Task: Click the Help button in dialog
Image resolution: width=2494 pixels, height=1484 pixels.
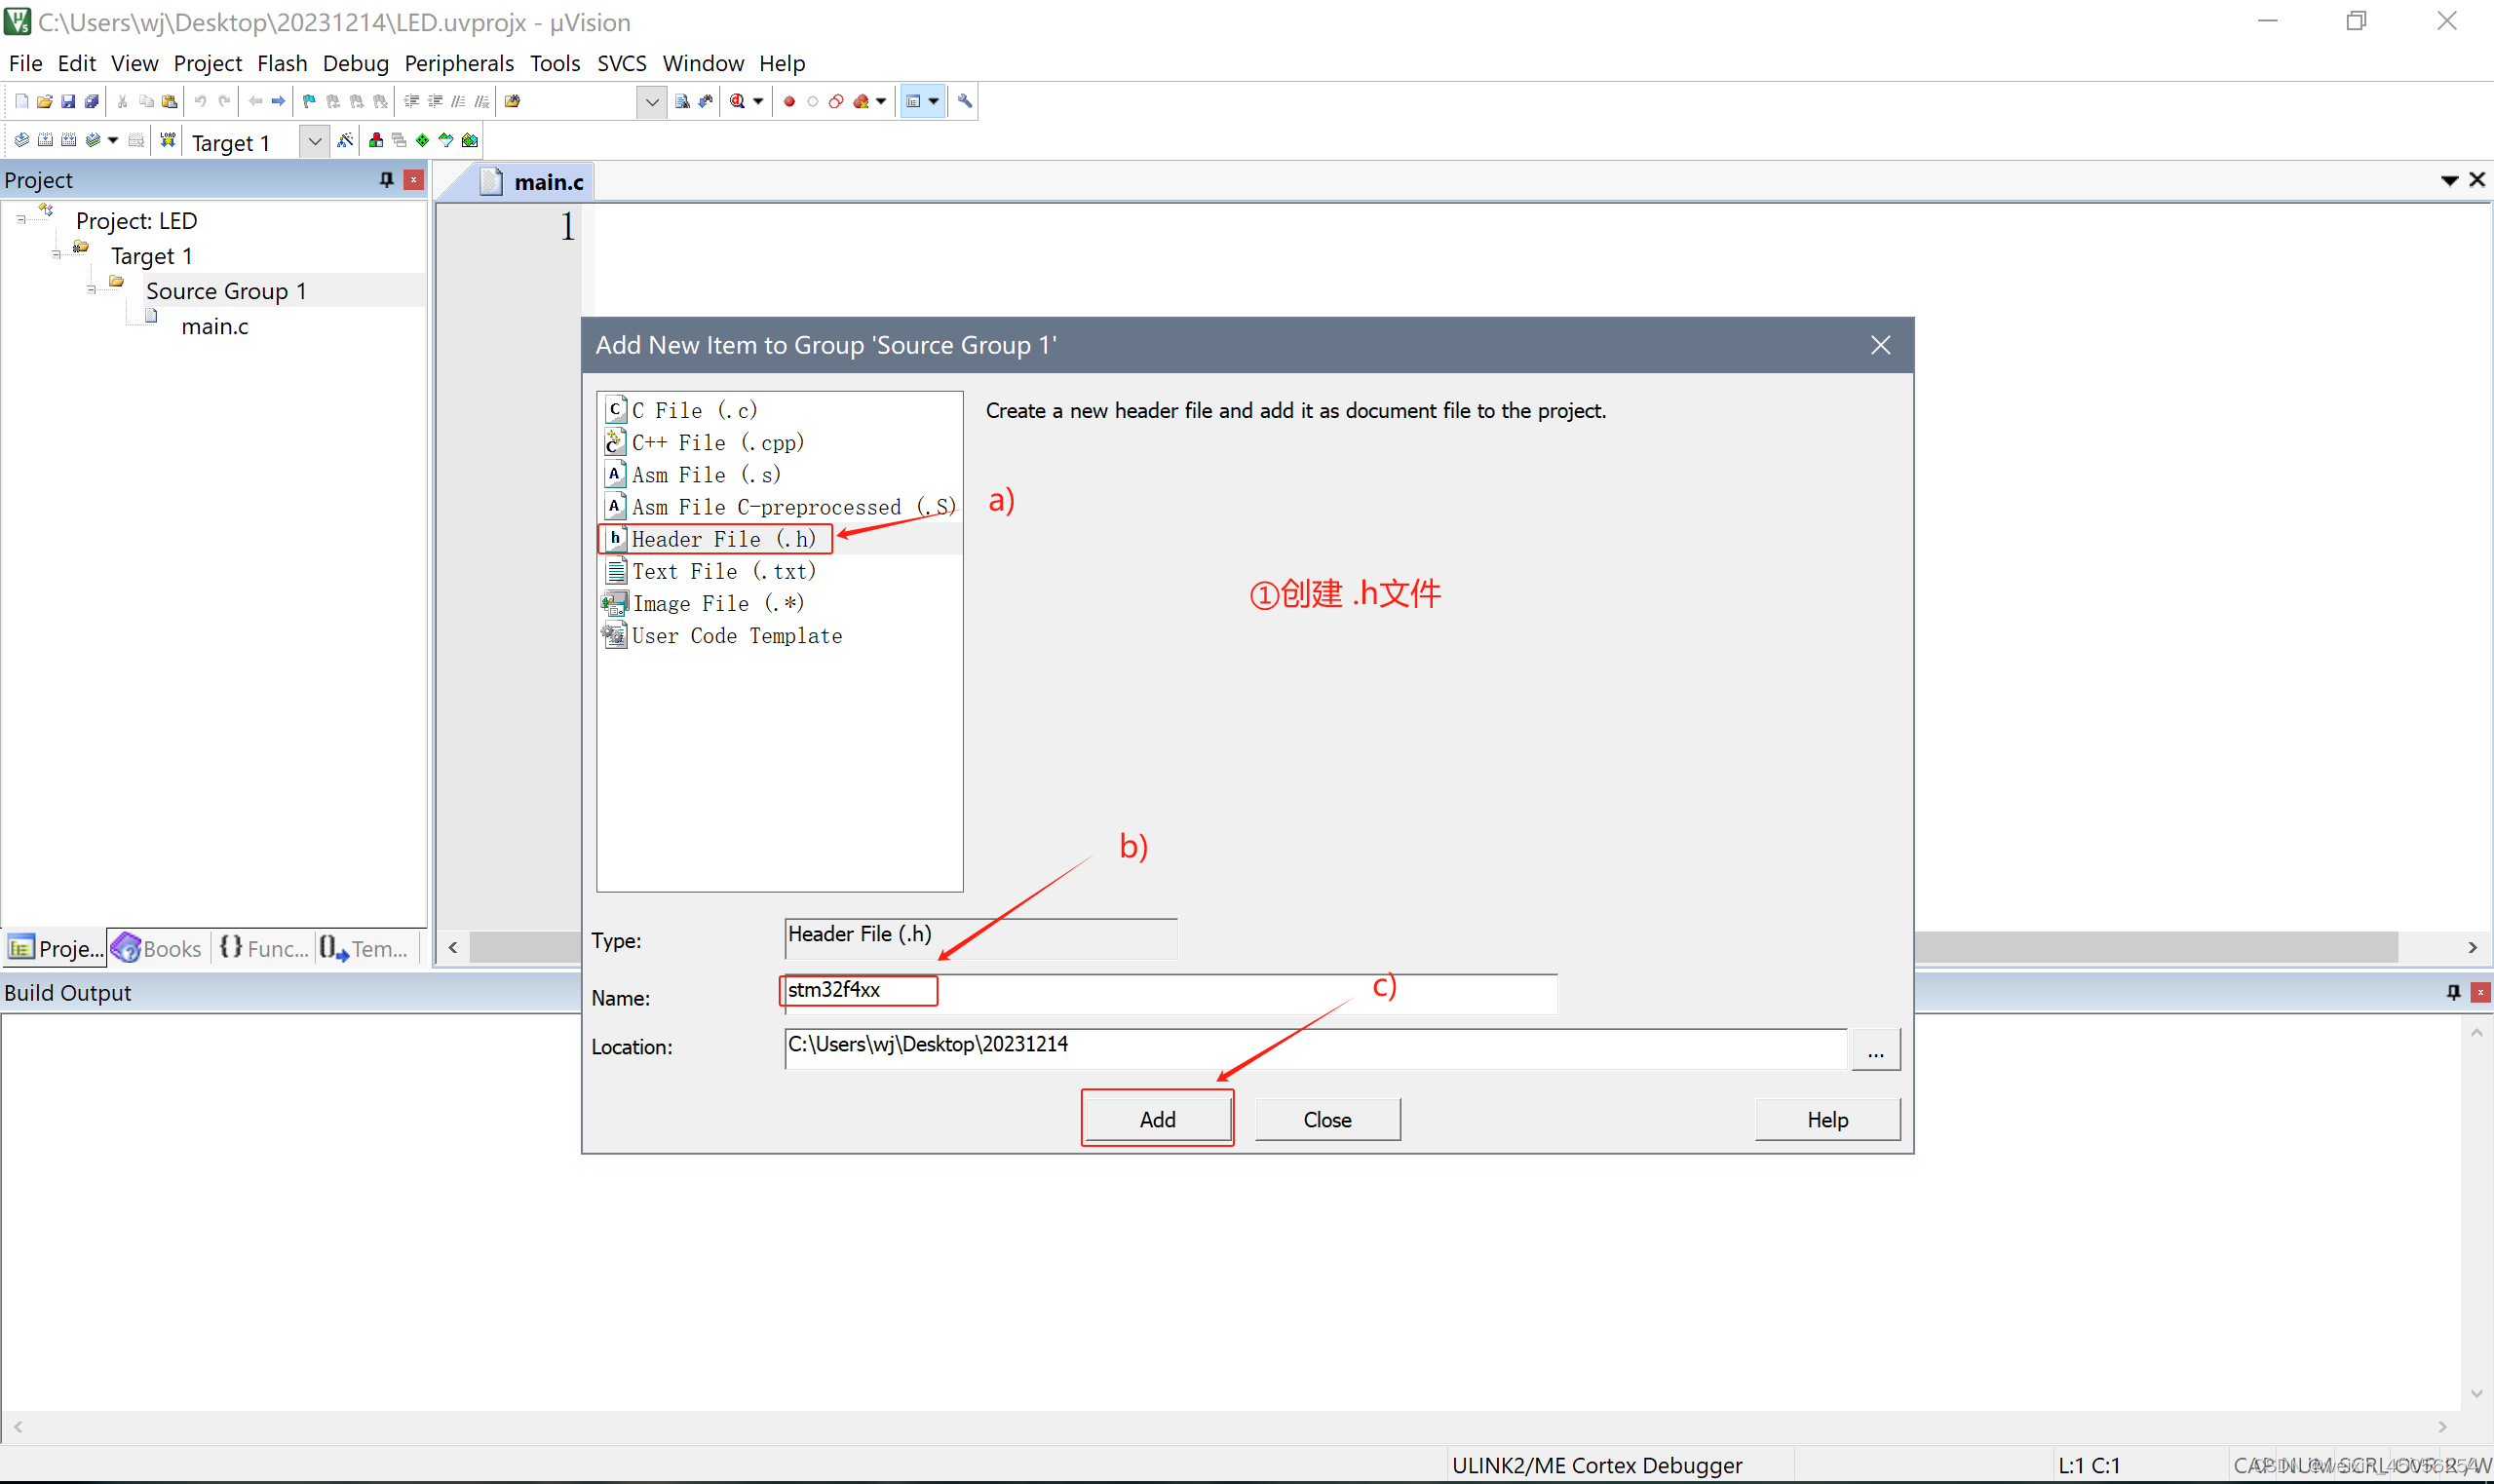Action: coord(1827,1119)
